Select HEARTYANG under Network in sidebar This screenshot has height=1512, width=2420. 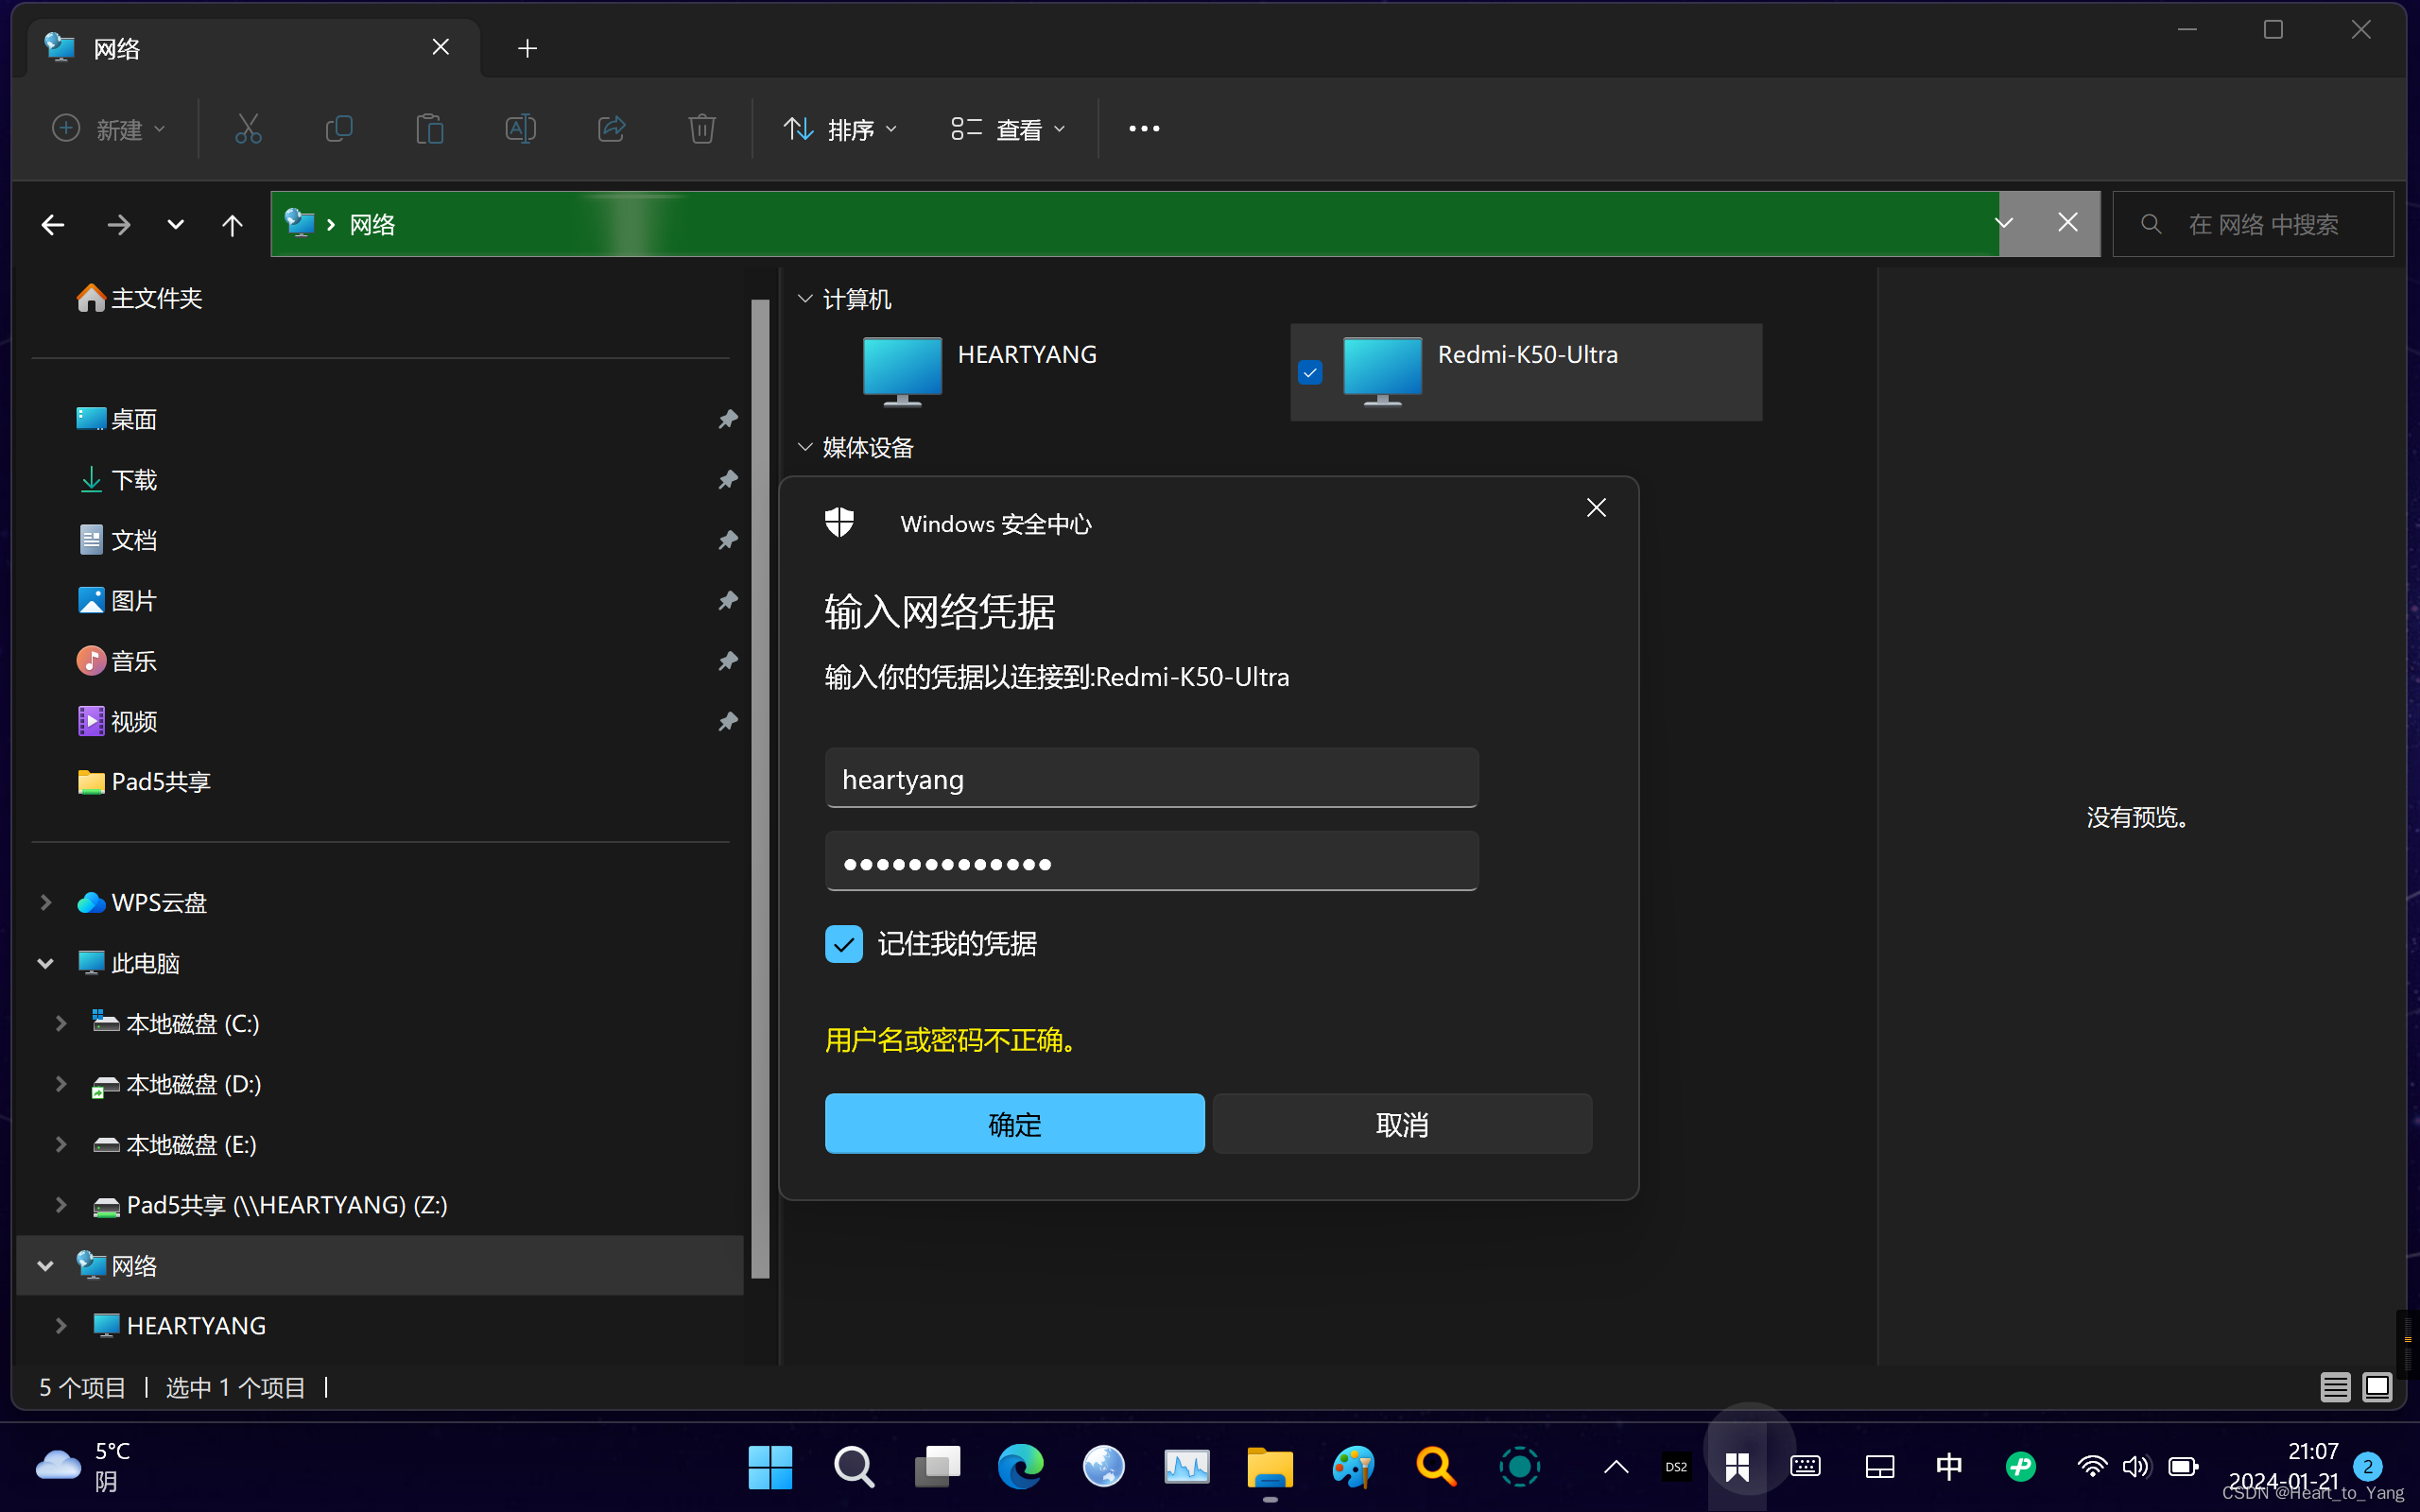[180, 1325]
